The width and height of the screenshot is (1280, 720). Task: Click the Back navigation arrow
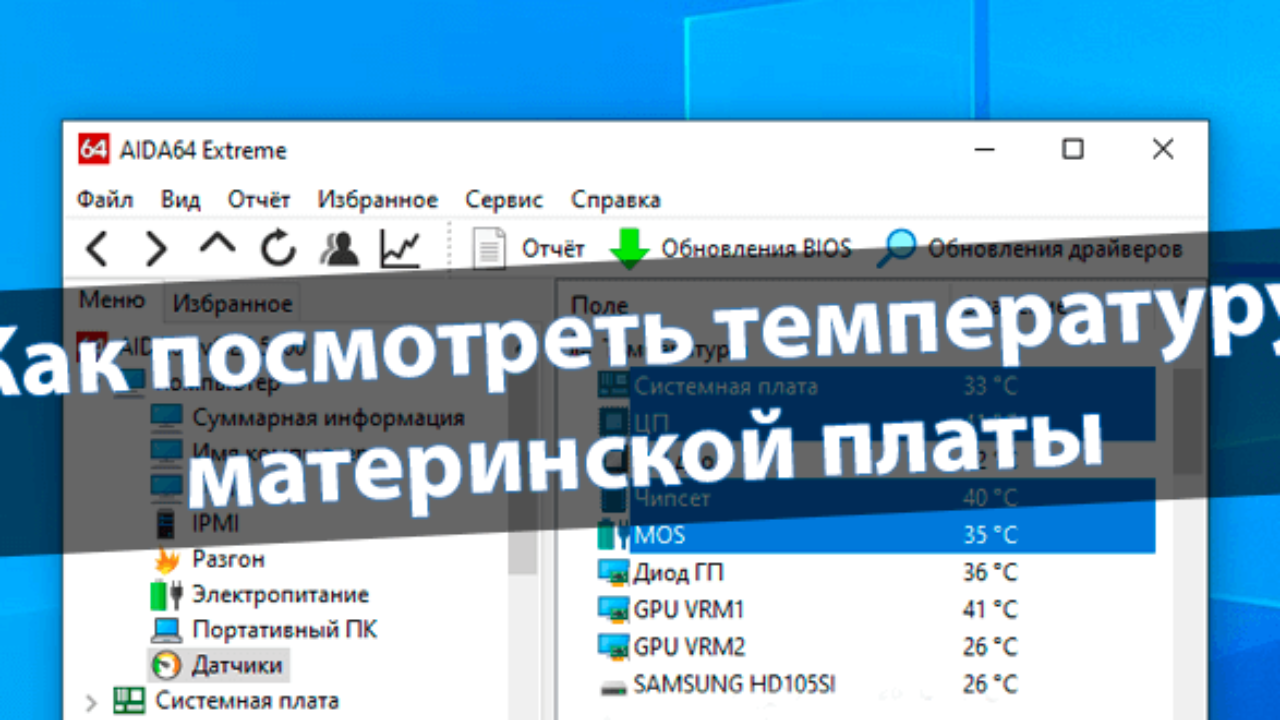coord(97,249)
